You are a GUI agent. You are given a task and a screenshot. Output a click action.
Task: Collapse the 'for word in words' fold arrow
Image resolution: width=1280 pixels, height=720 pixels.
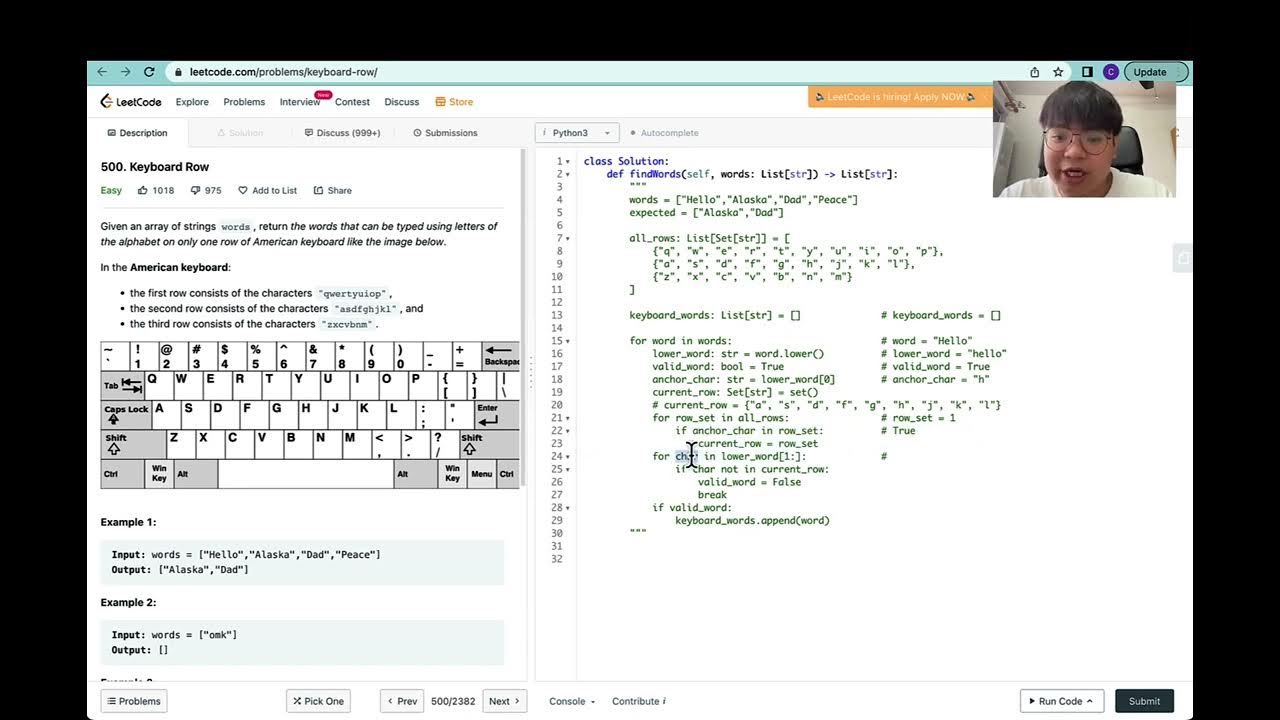pos(569,341)
